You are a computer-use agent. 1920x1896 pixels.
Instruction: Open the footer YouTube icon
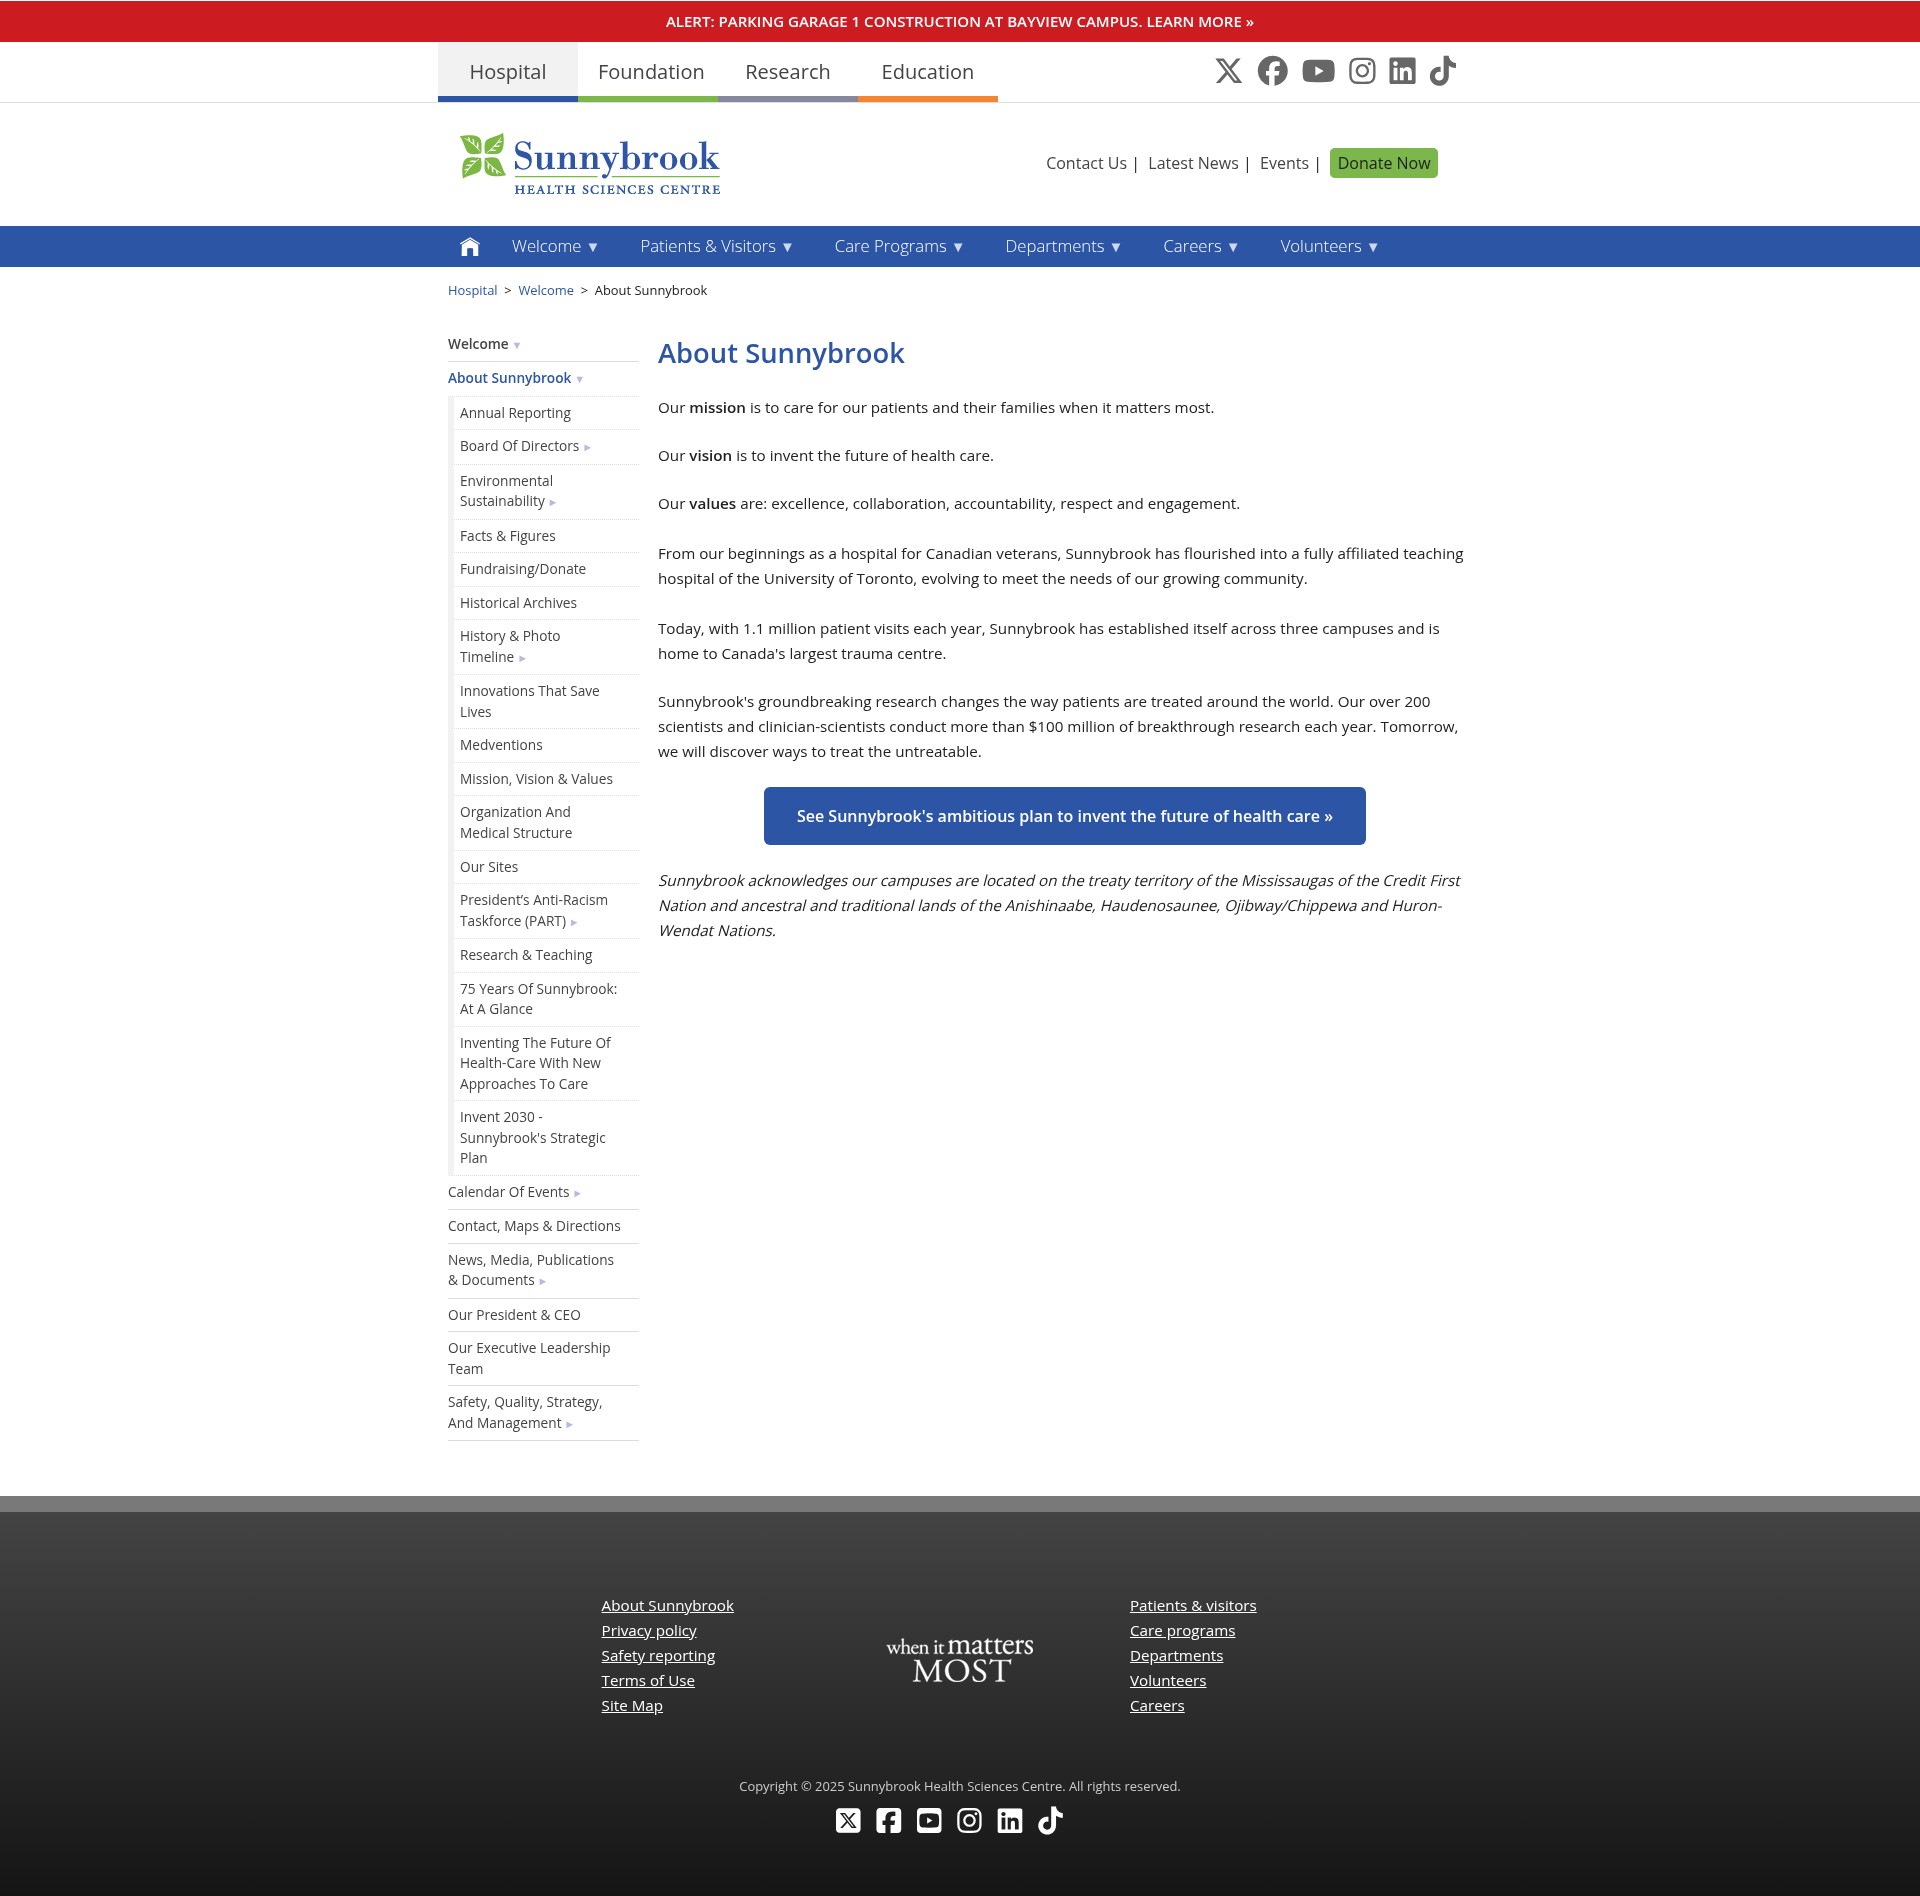(929, 1821)
